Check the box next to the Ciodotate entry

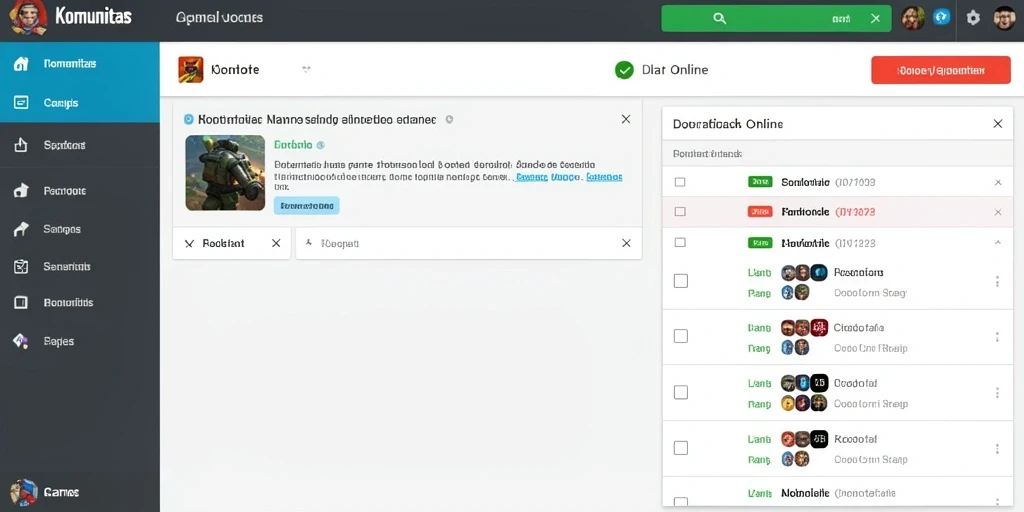point(680,336)
